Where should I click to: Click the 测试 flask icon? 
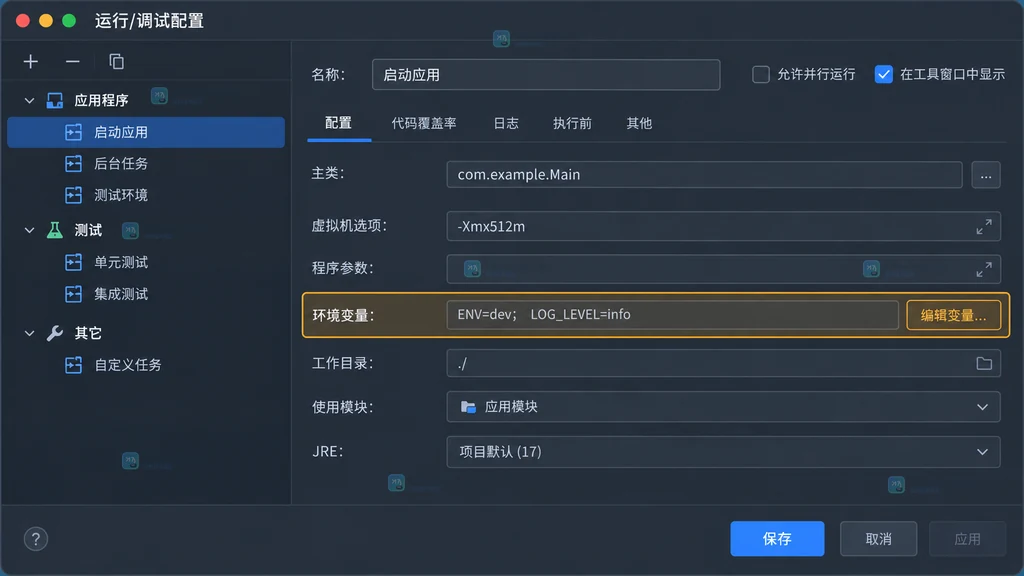[55, 230]
